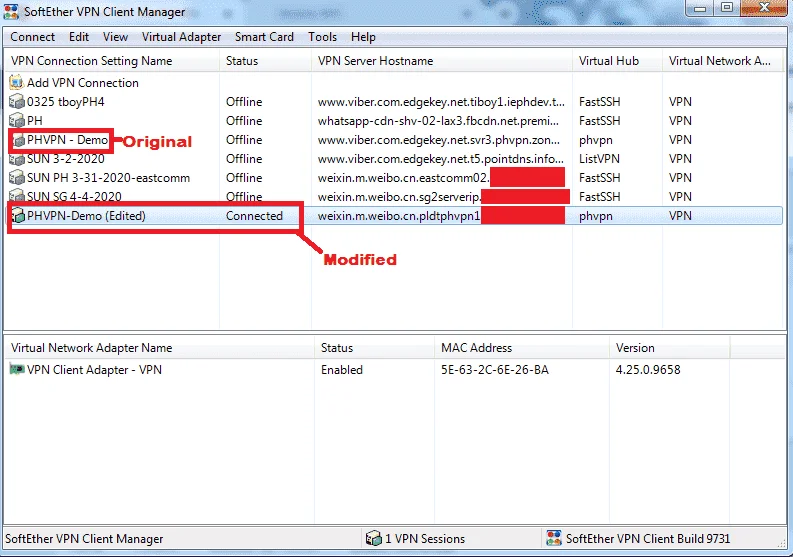Viewport: 793px width, 557px height.
Task: Click phvpn hub of PHVPN-Demo (Edited)
Action: point(596,216)
